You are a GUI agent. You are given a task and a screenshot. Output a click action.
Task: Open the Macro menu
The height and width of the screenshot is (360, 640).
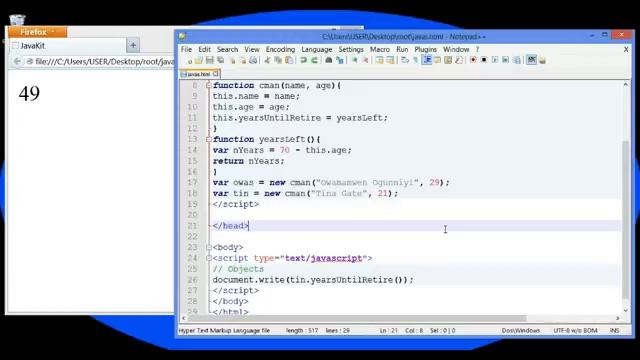click(x=380, y=49)
